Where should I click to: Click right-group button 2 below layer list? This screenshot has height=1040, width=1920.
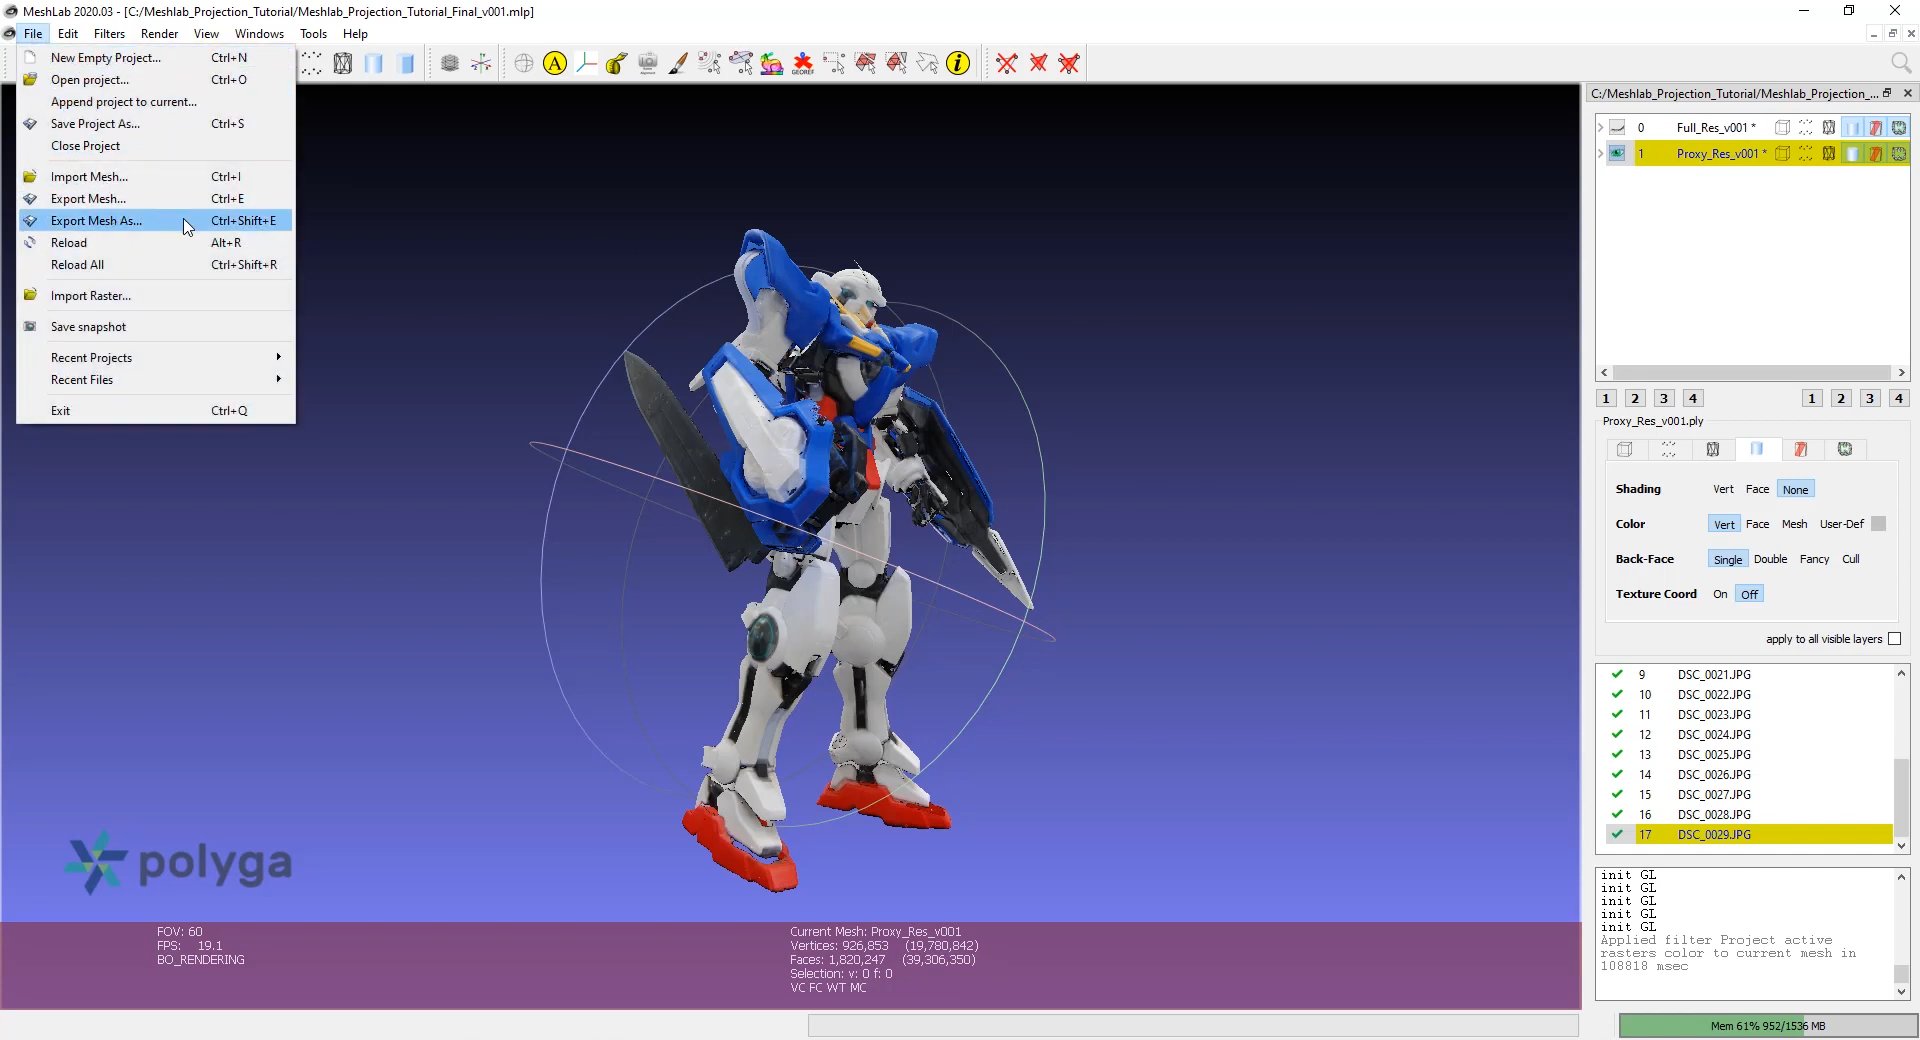coord(1841,398)
